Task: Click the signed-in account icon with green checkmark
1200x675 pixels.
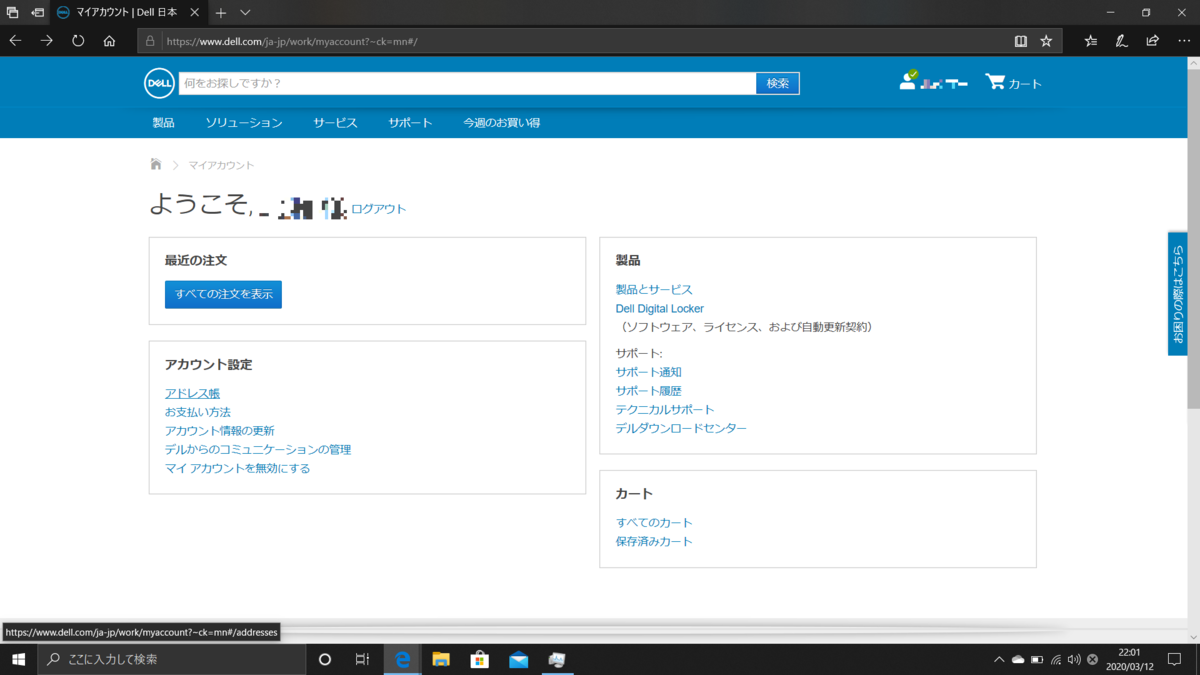Action: (910, 81)
